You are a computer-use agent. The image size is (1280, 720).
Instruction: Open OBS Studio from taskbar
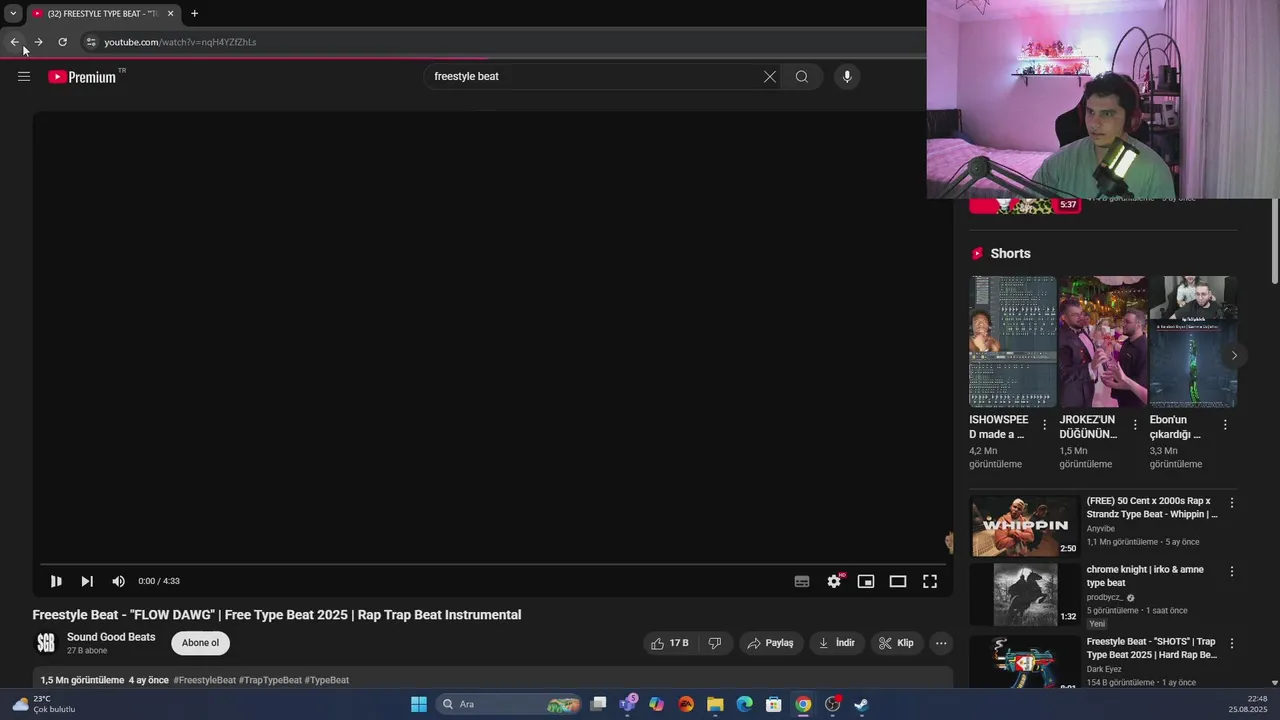(832, 704)
